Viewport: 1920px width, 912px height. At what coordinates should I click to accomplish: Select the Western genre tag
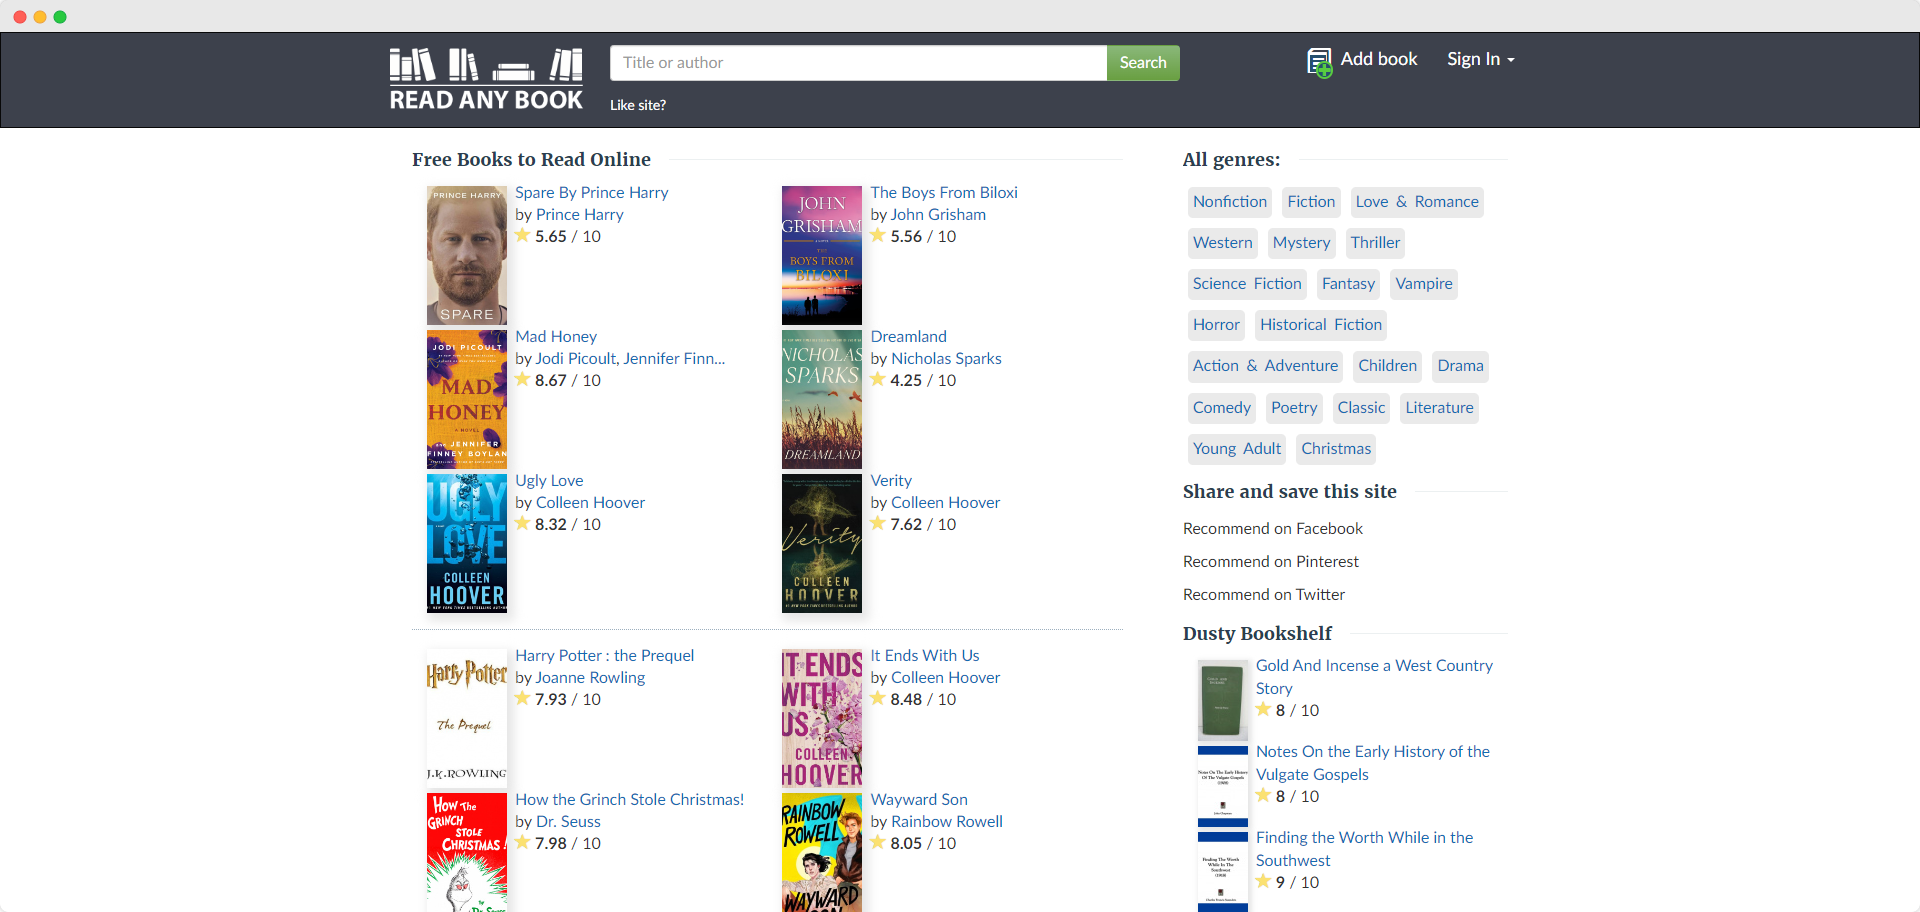coord(1222,243)
